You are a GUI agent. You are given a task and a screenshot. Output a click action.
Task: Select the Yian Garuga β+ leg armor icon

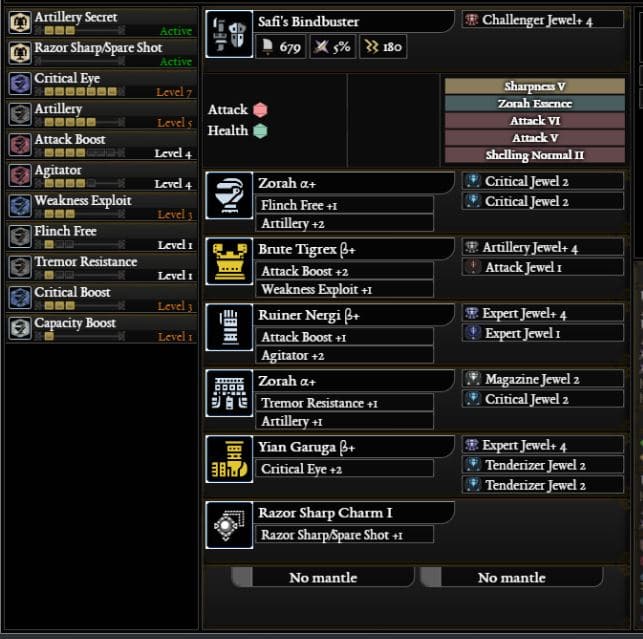(x=229, y=459)
